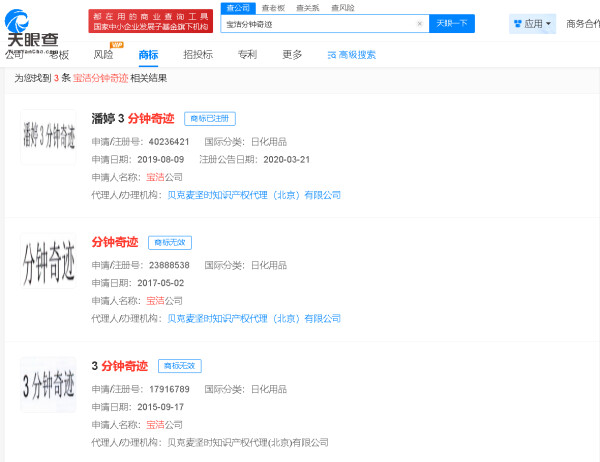The height and width of the screenshot is (462, 600).
Task: Select the 查风险 search tab
Action: click(342, 8)
